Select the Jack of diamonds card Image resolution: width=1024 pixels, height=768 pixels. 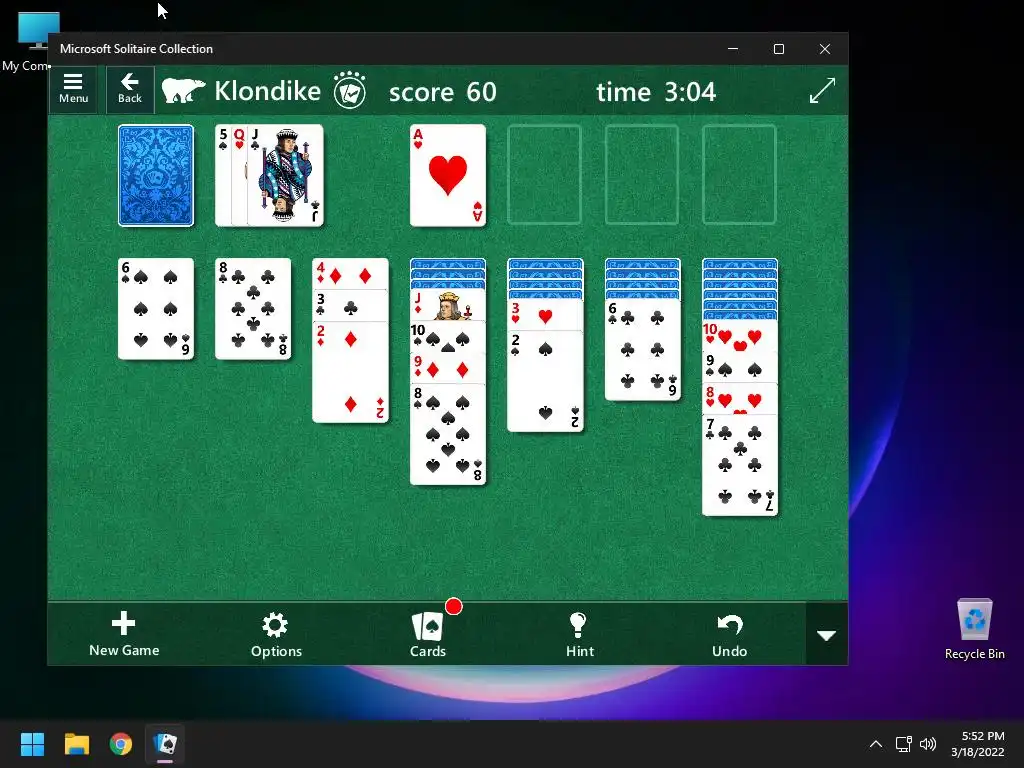pos(448,306)
